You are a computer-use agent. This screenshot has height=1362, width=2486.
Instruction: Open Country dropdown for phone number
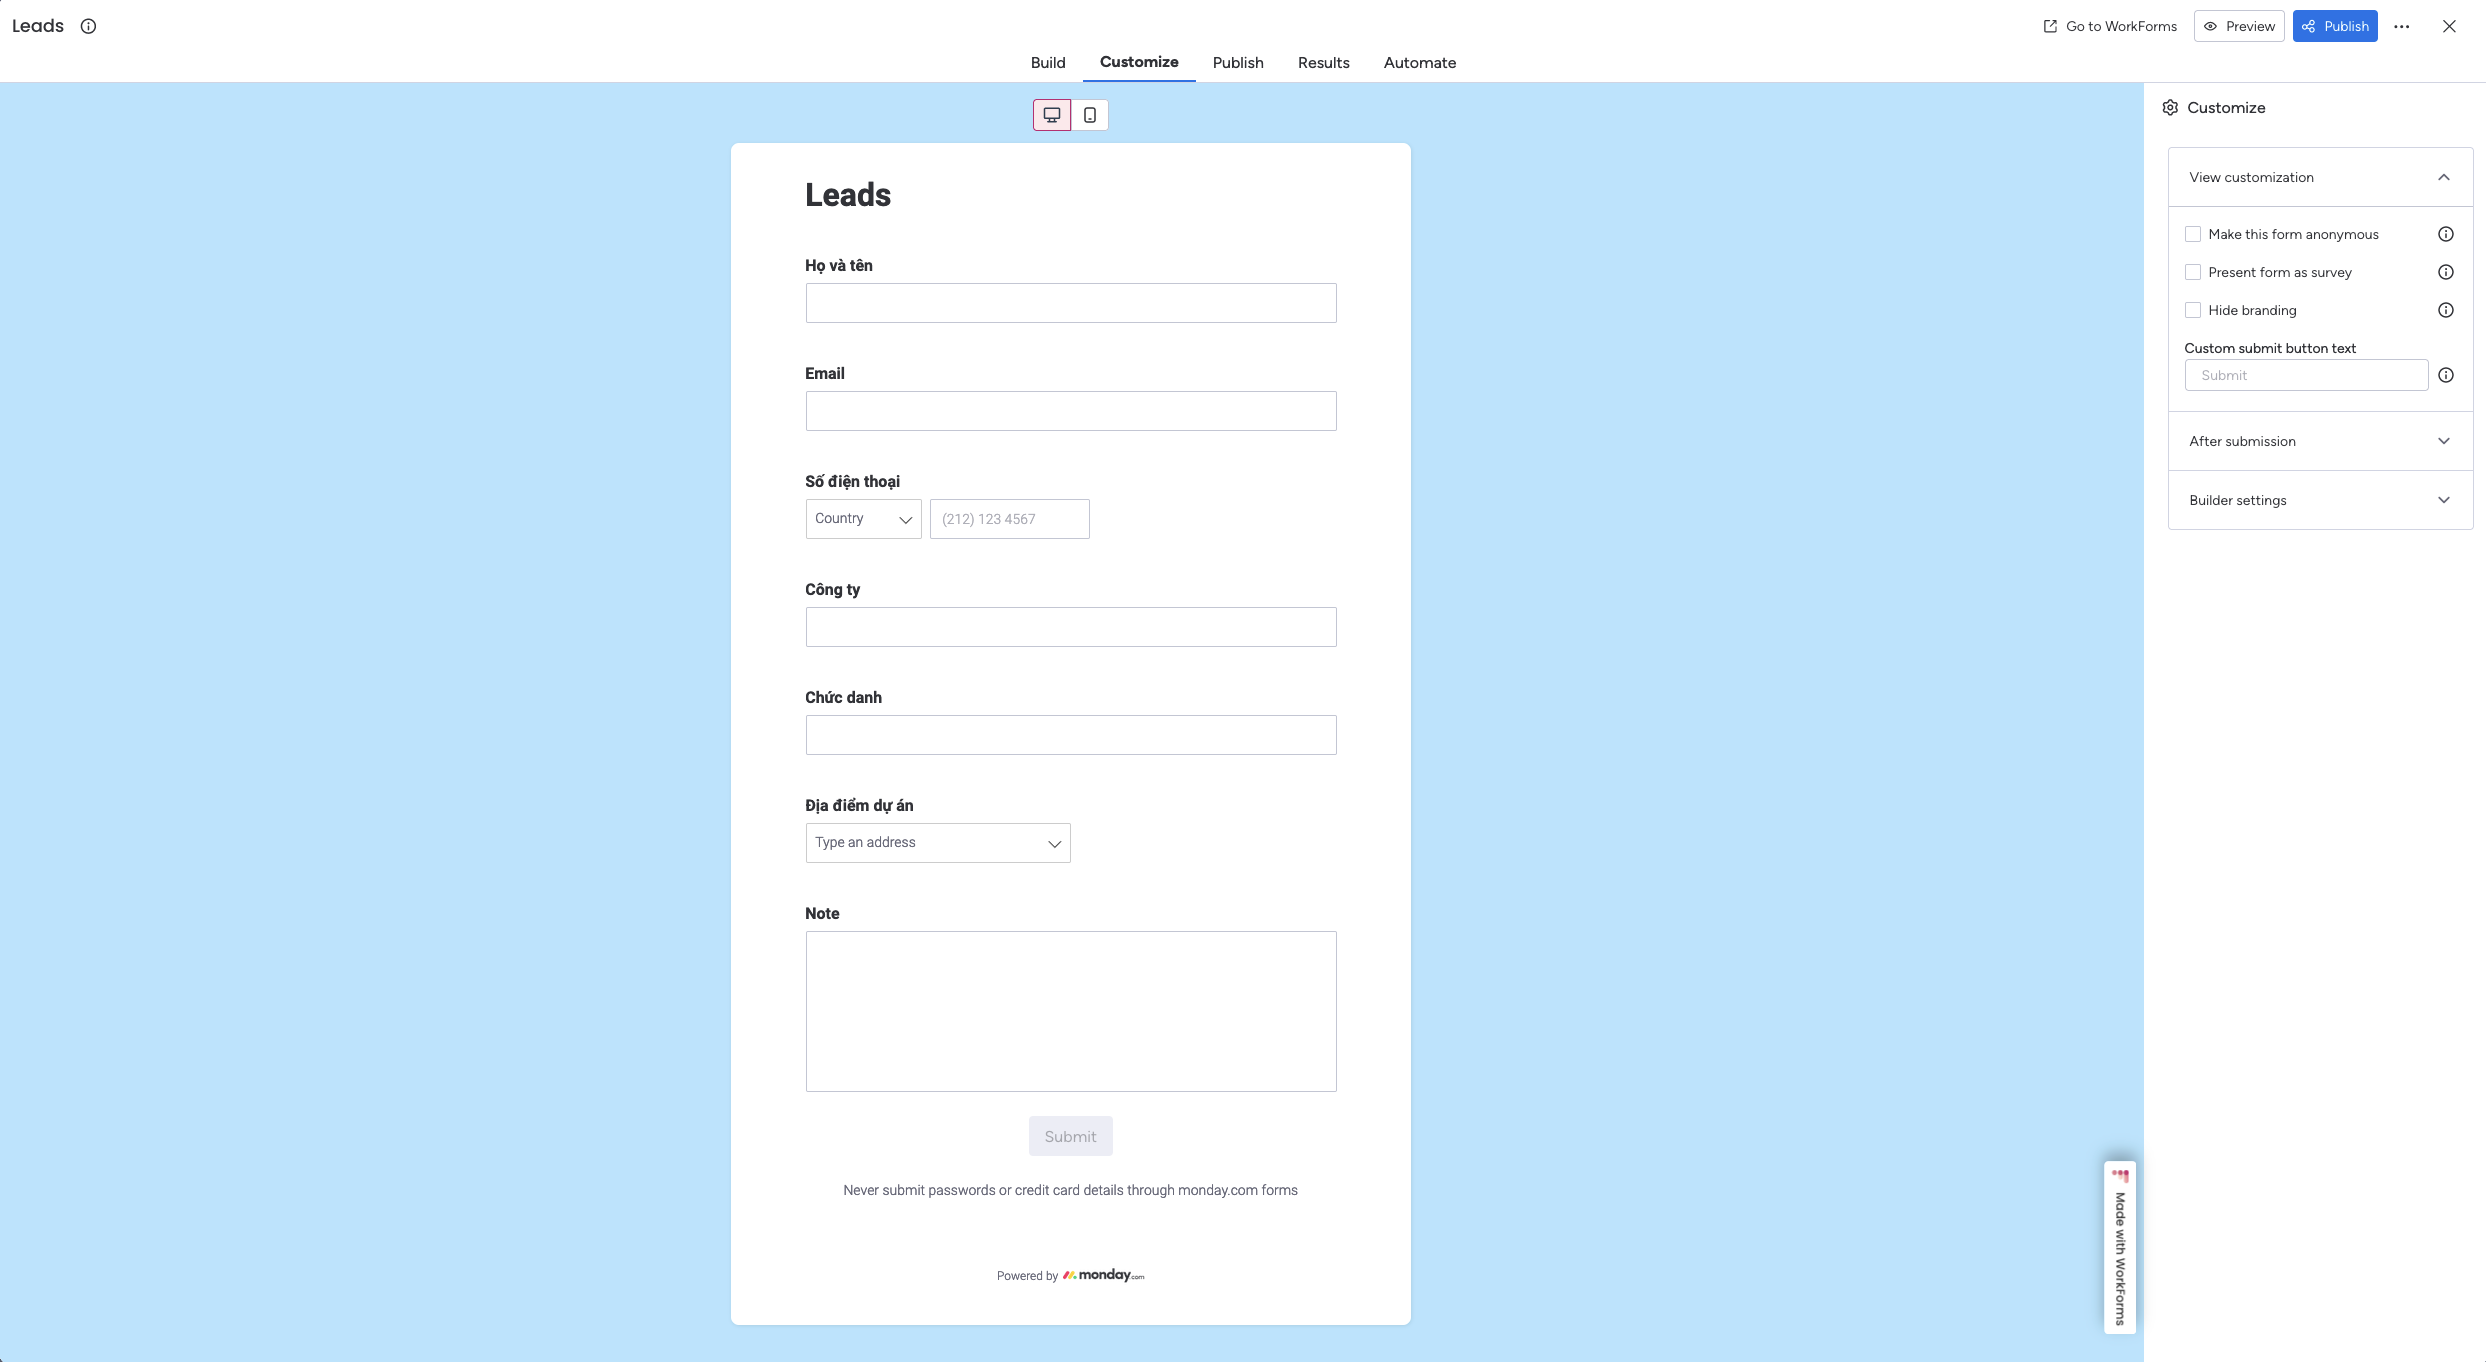click(863, 519)
